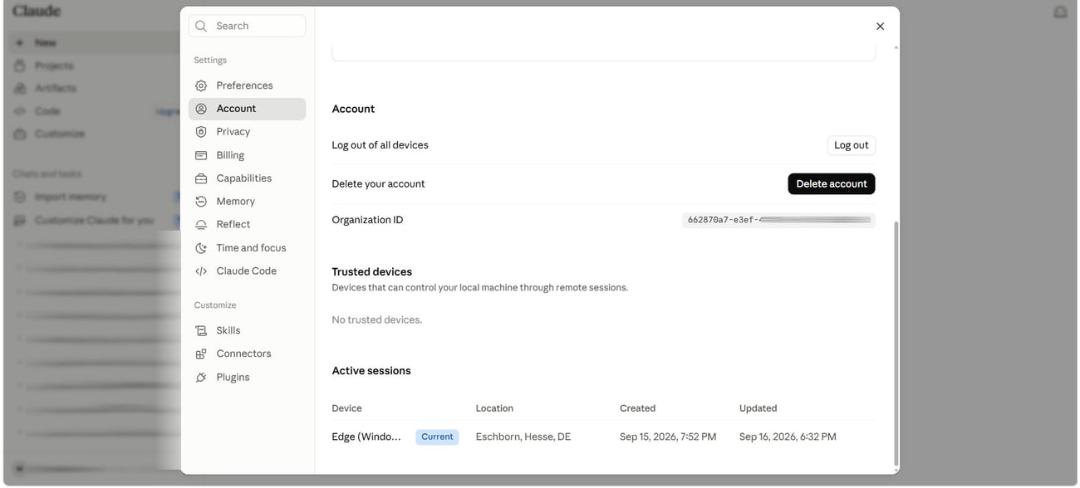1080x488 pixels.
Task: Click the No trusted devices text
Action: (377, 320)
